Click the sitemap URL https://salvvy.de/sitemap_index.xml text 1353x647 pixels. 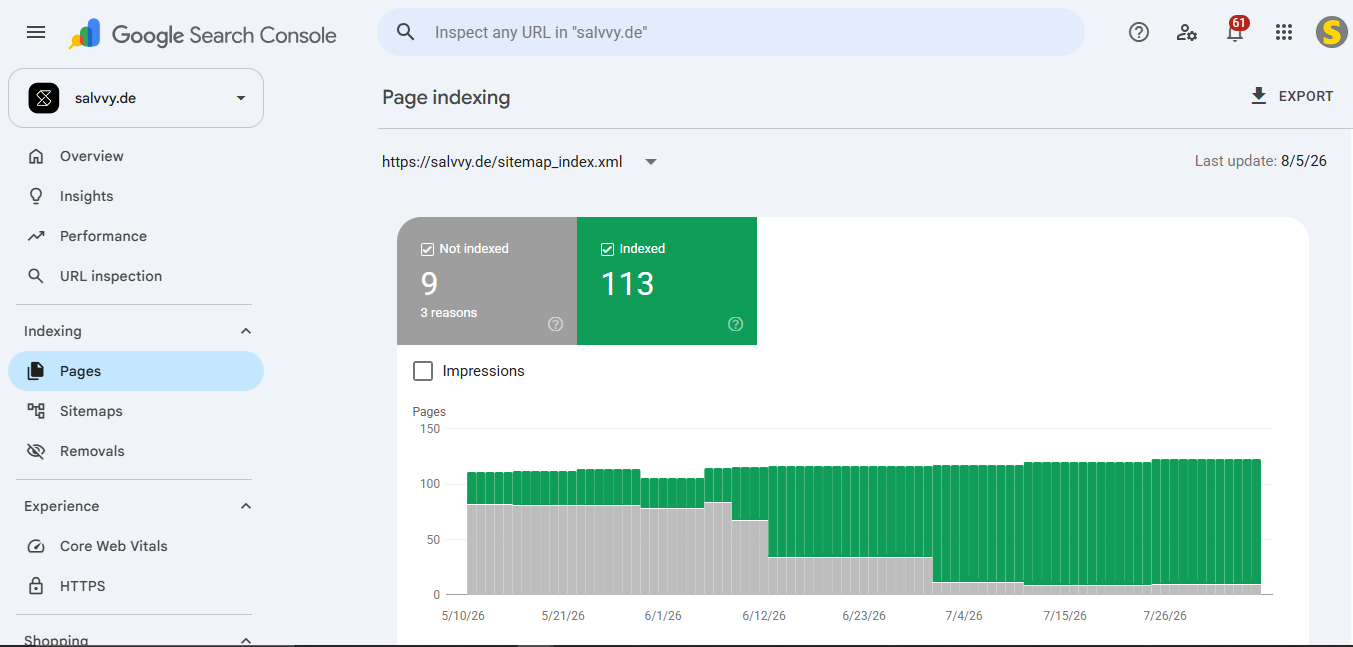tap(502, 162)
